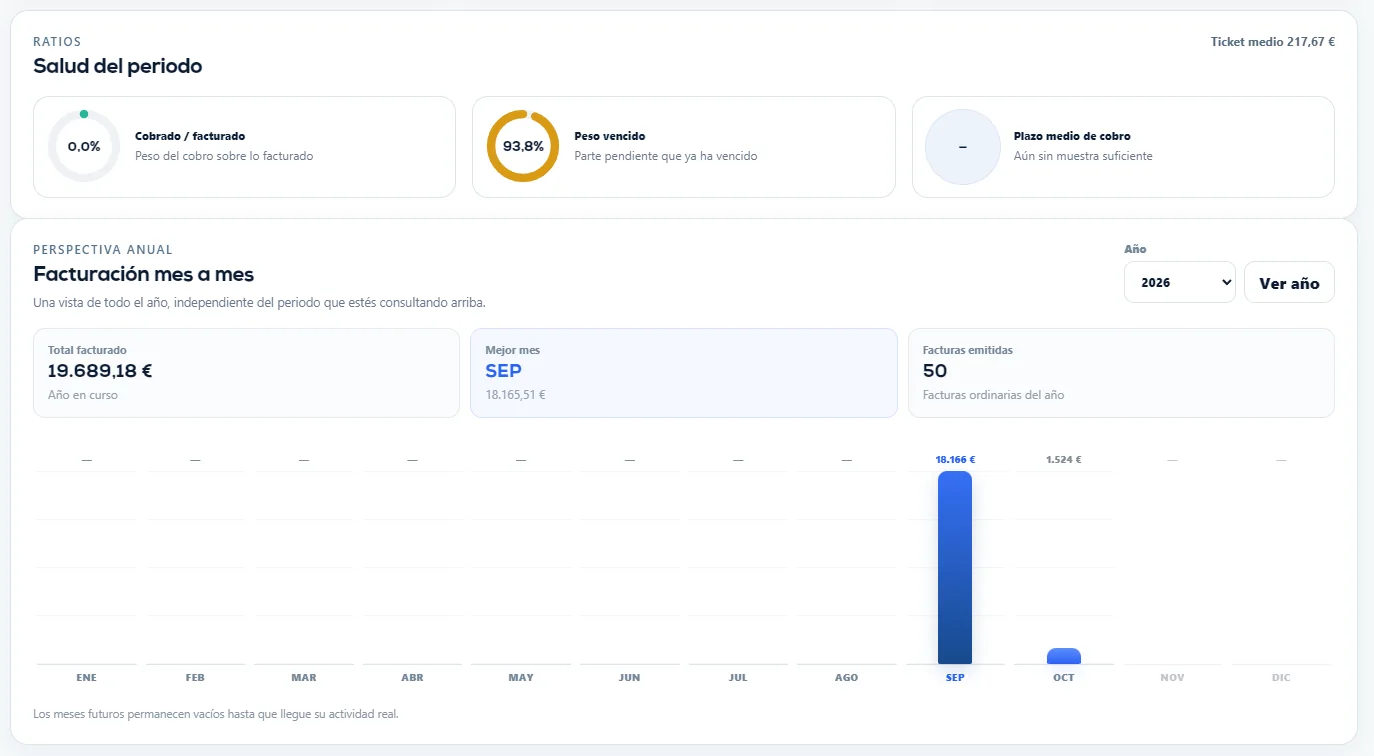
Task: Click the MAY month label on the chart axis
Action: pos(521,678)
